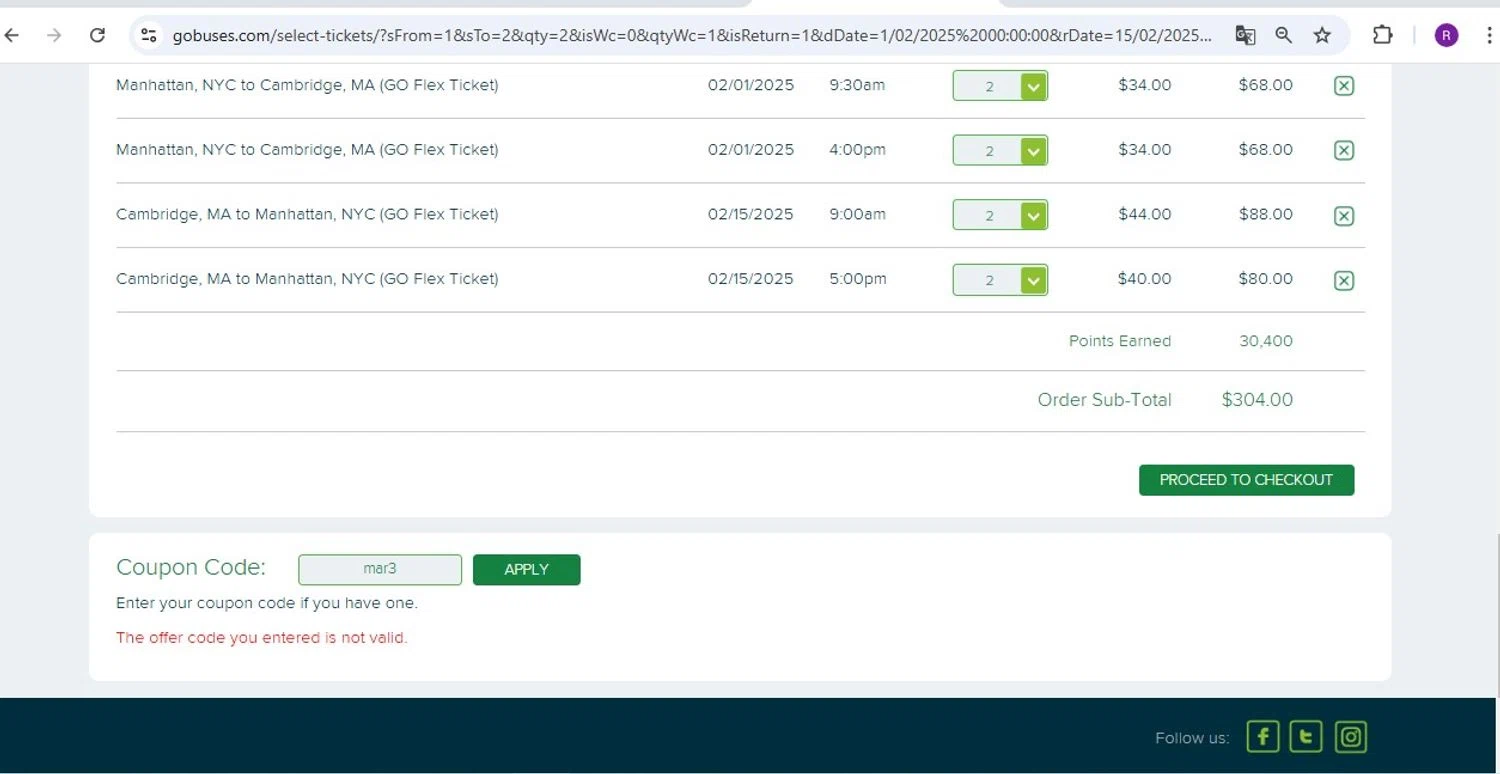This screenshot has width=1500, height=774.
Task: Click the $304.00 order sub-total
Action: [x=1257, y=400]
